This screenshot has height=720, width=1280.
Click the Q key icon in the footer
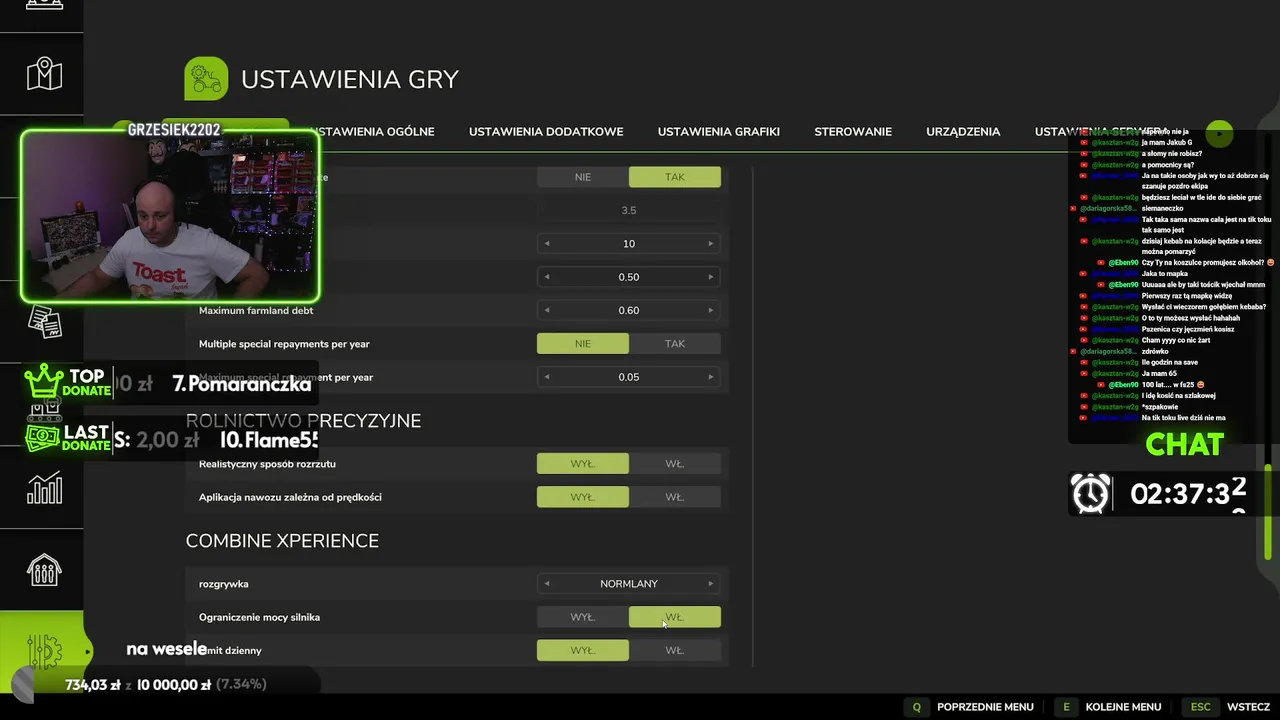[x=916, y=707]
